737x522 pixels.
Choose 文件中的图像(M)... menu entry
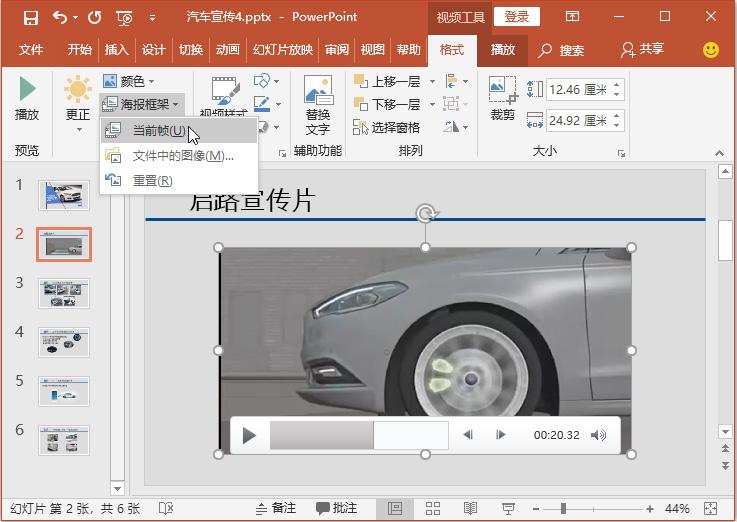(x=179, y=156)
